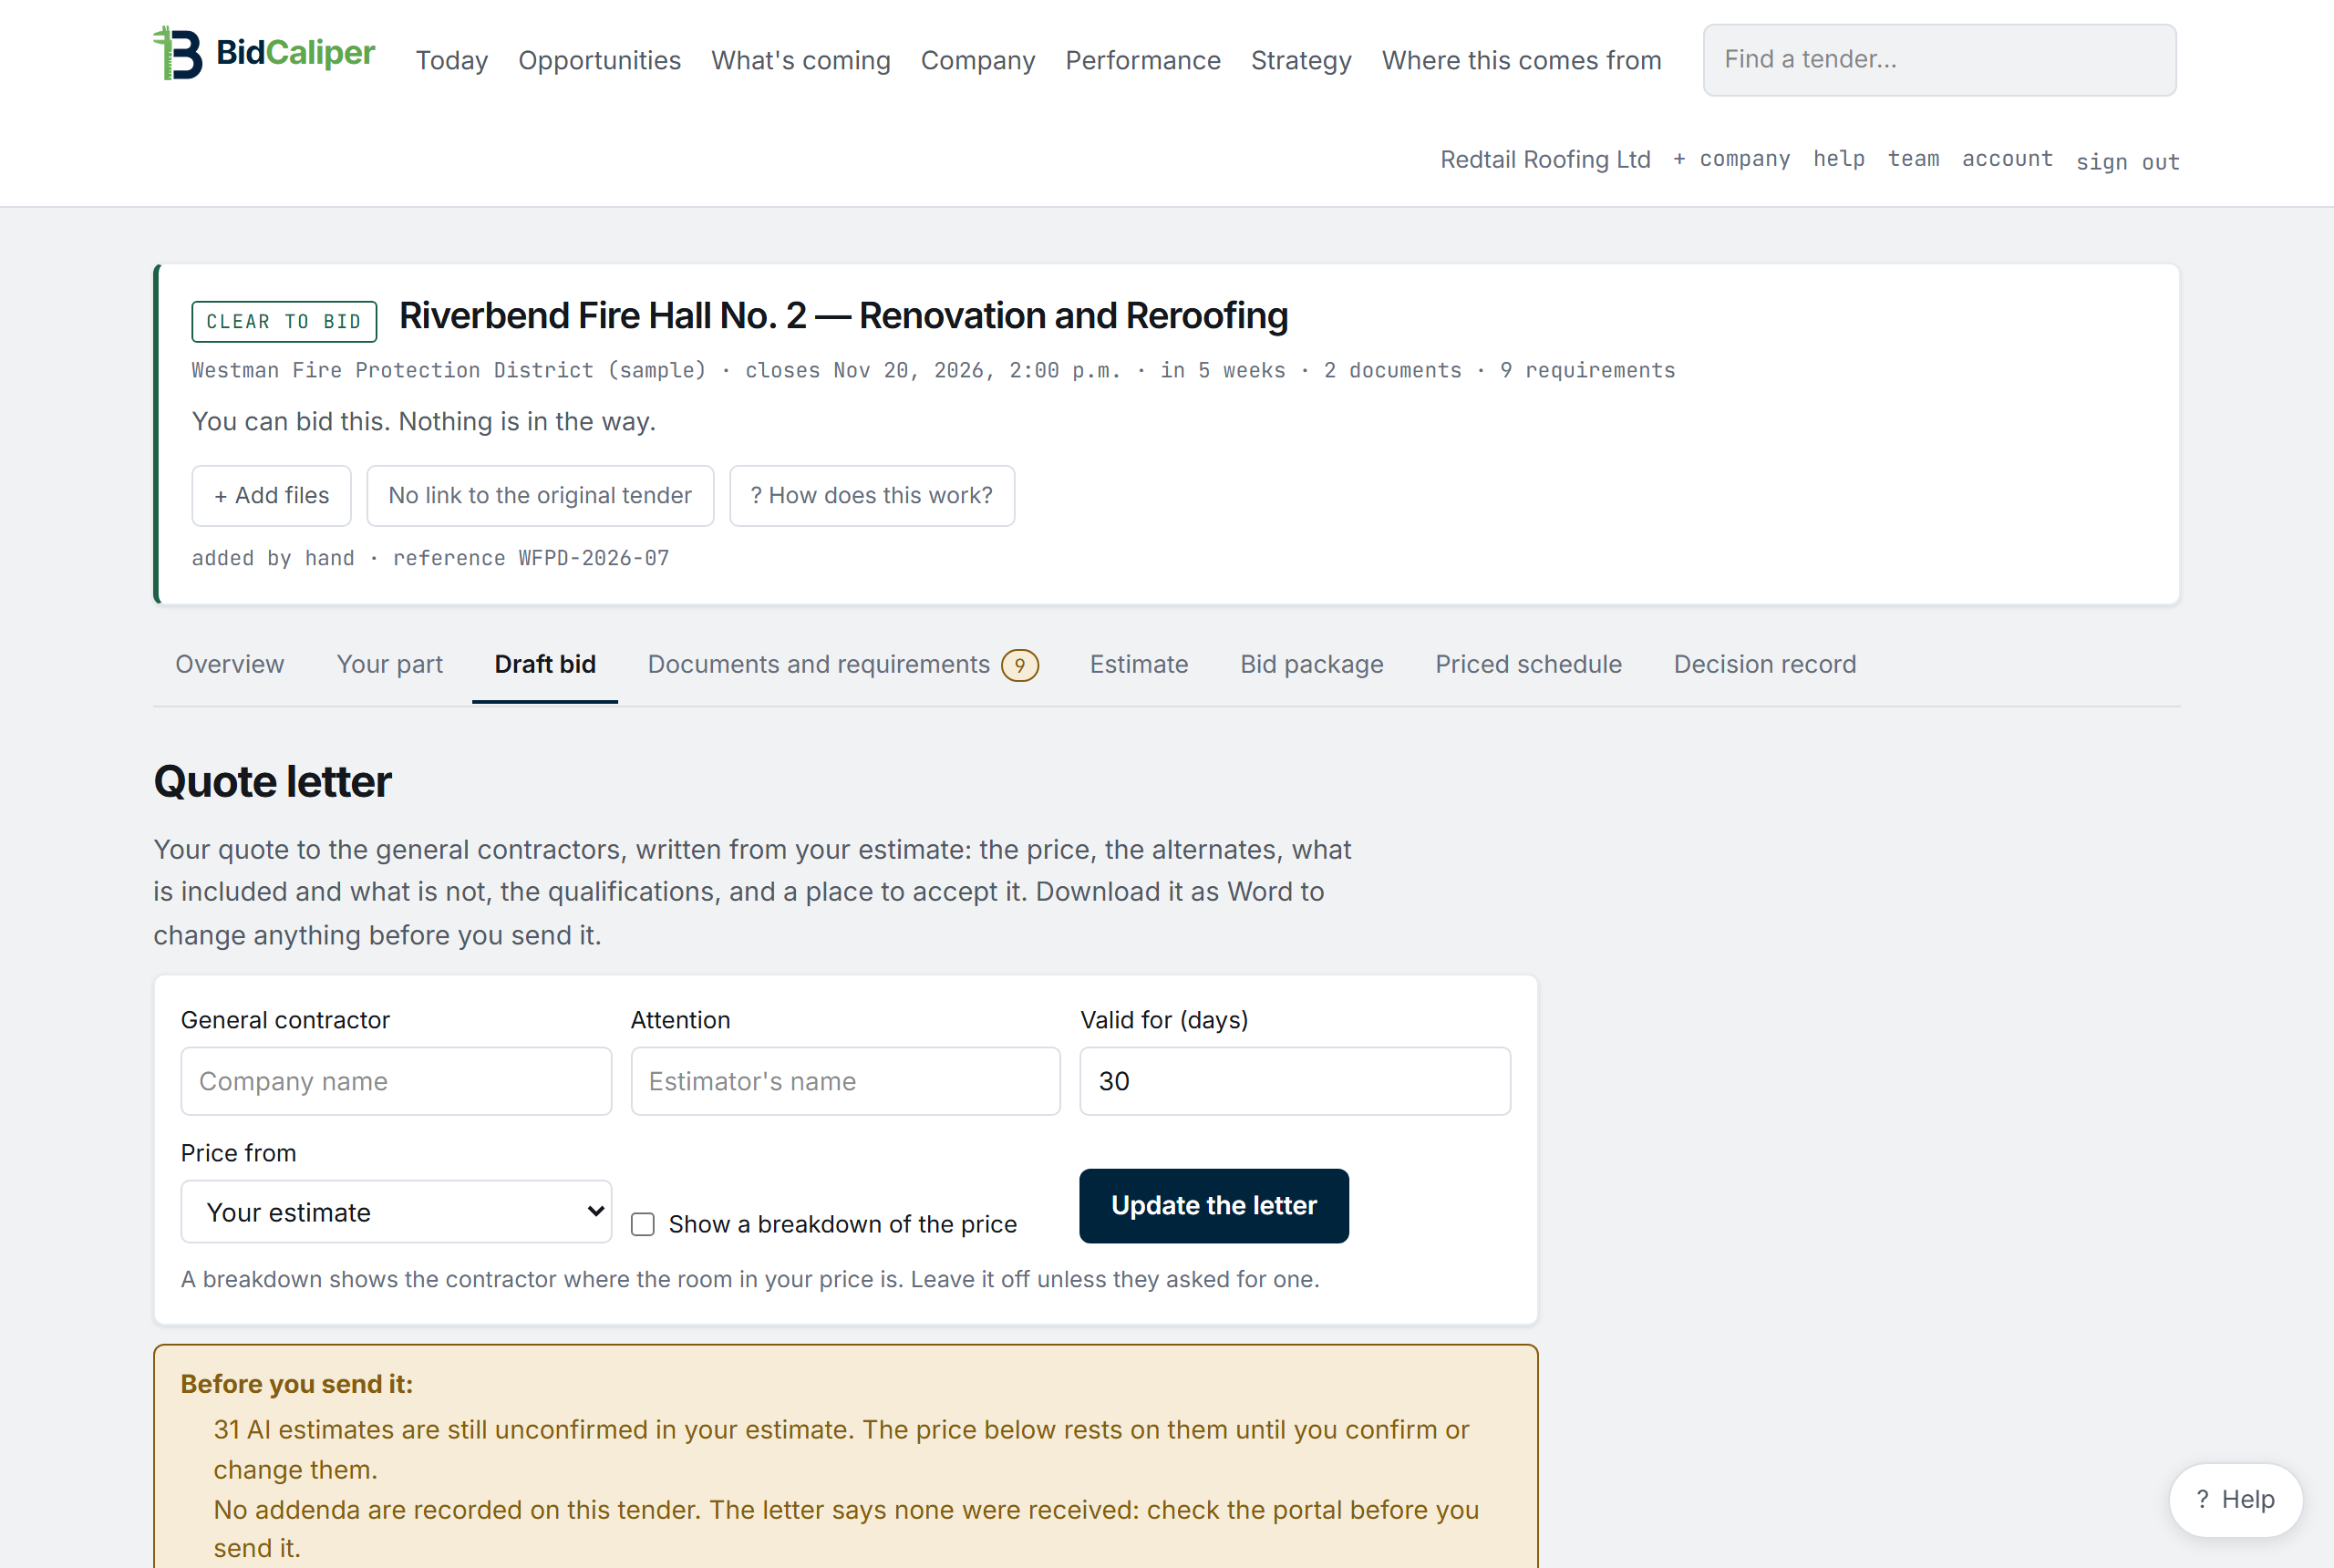Open the help link in header
This screenshot has width=2334, height=1568.
point(1838,159)
